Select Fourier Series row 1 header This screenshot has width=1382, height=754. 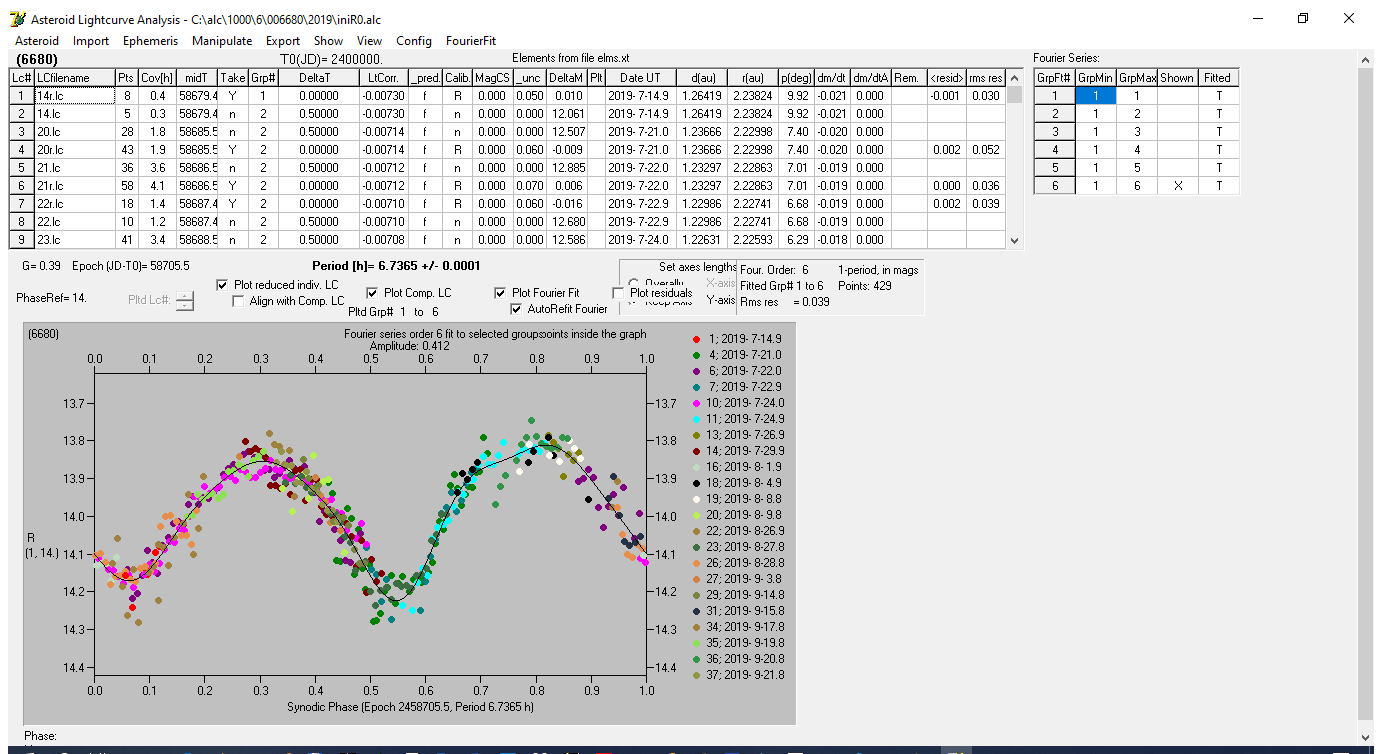tap(1054, 96)
